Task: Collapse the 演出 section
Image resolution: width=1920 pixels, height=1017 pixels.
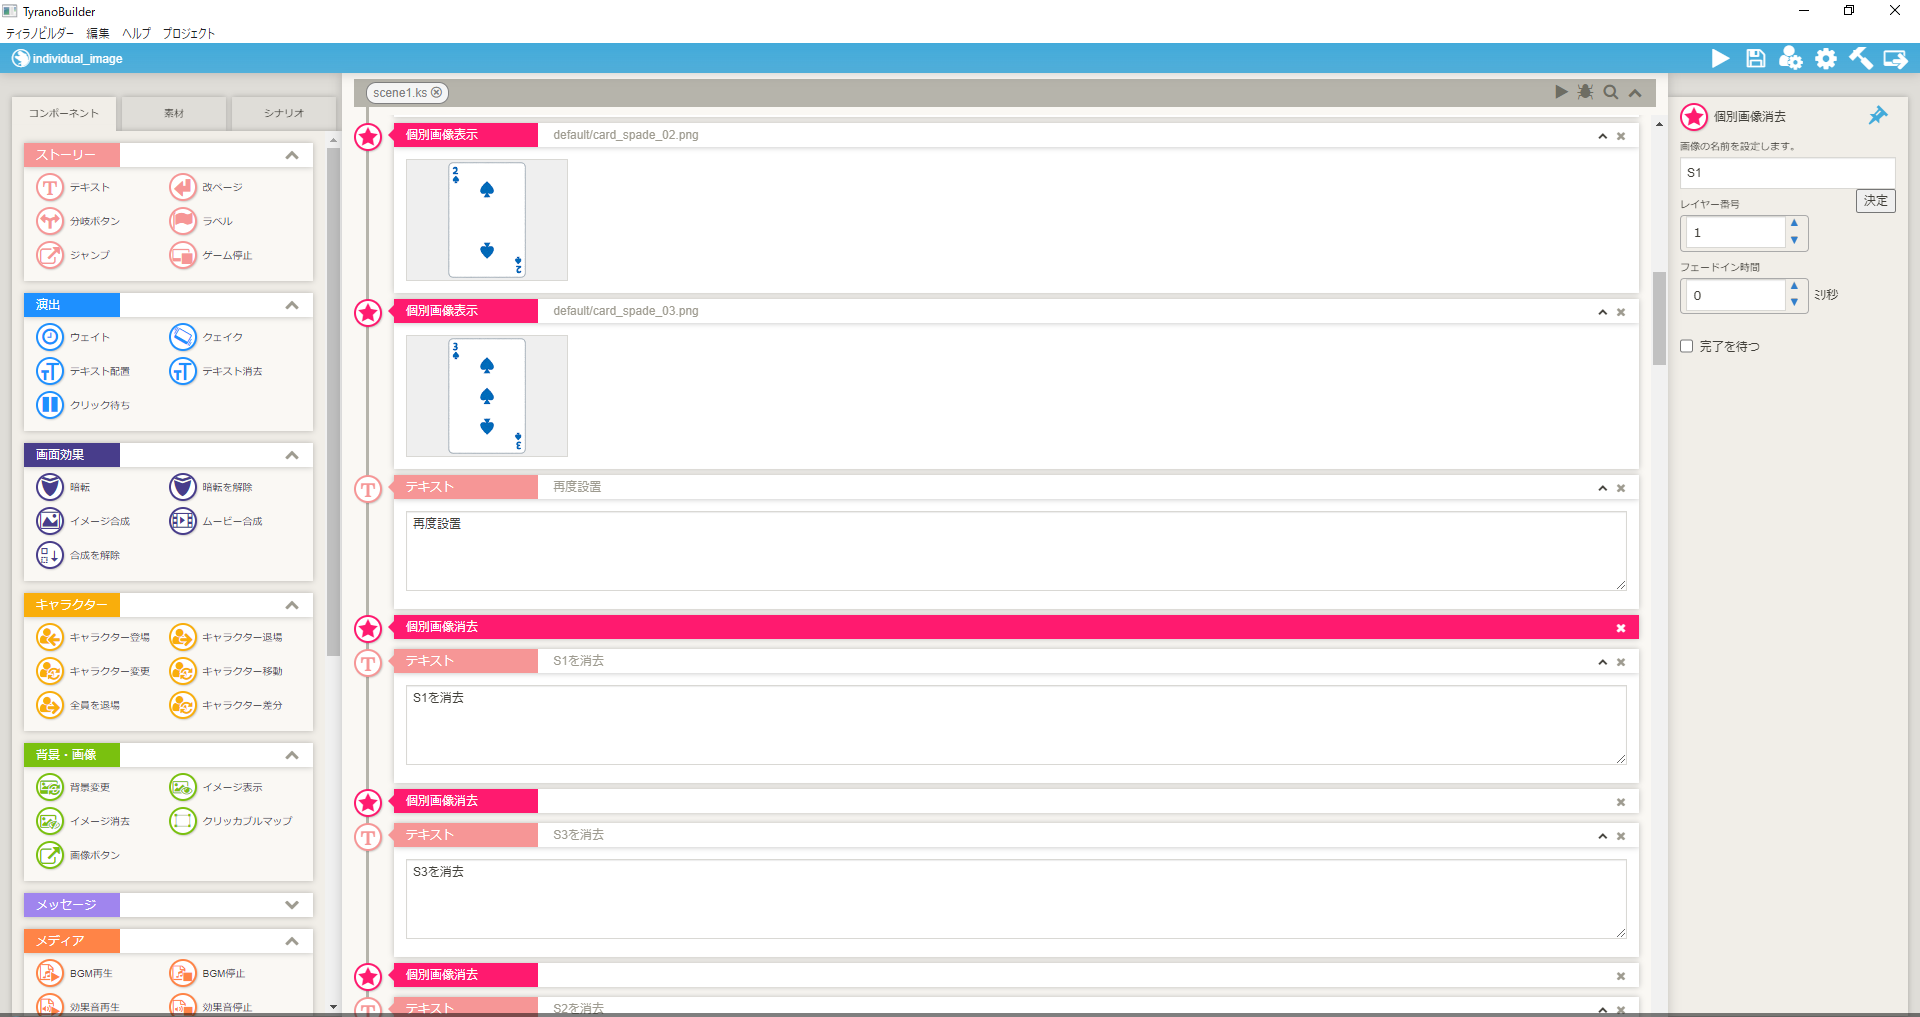Action: [x=292, y=305]
